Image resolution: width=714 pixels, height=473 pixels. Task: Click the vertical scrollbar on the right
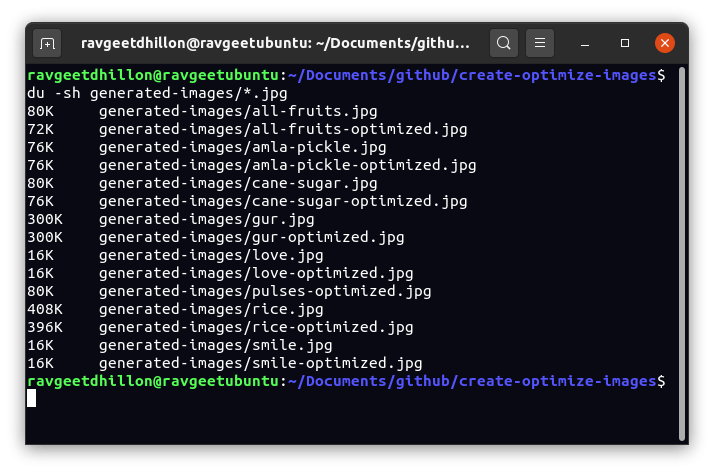(x=680, y=250)
